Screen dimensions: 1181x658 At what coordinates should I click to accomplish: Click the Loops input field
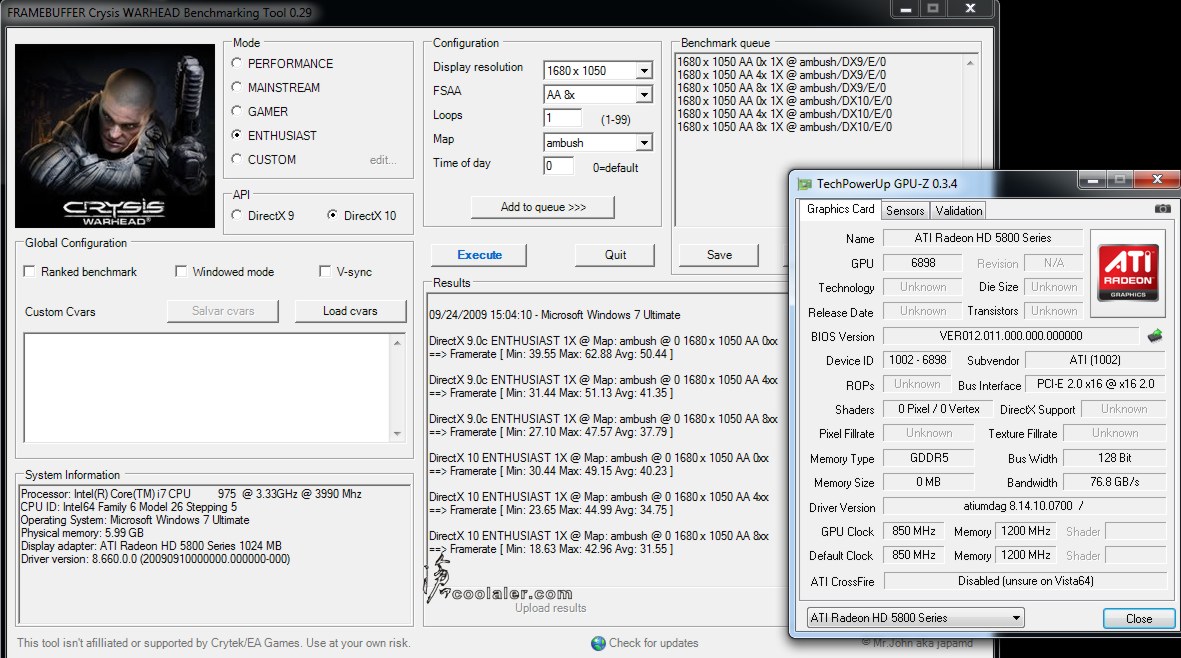[x=562, y=118]
